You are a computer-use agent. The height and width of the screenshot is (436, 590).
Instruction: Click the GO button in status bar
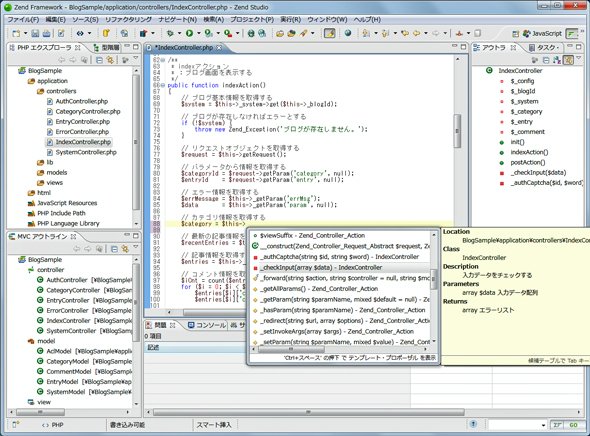coord(573,425)
